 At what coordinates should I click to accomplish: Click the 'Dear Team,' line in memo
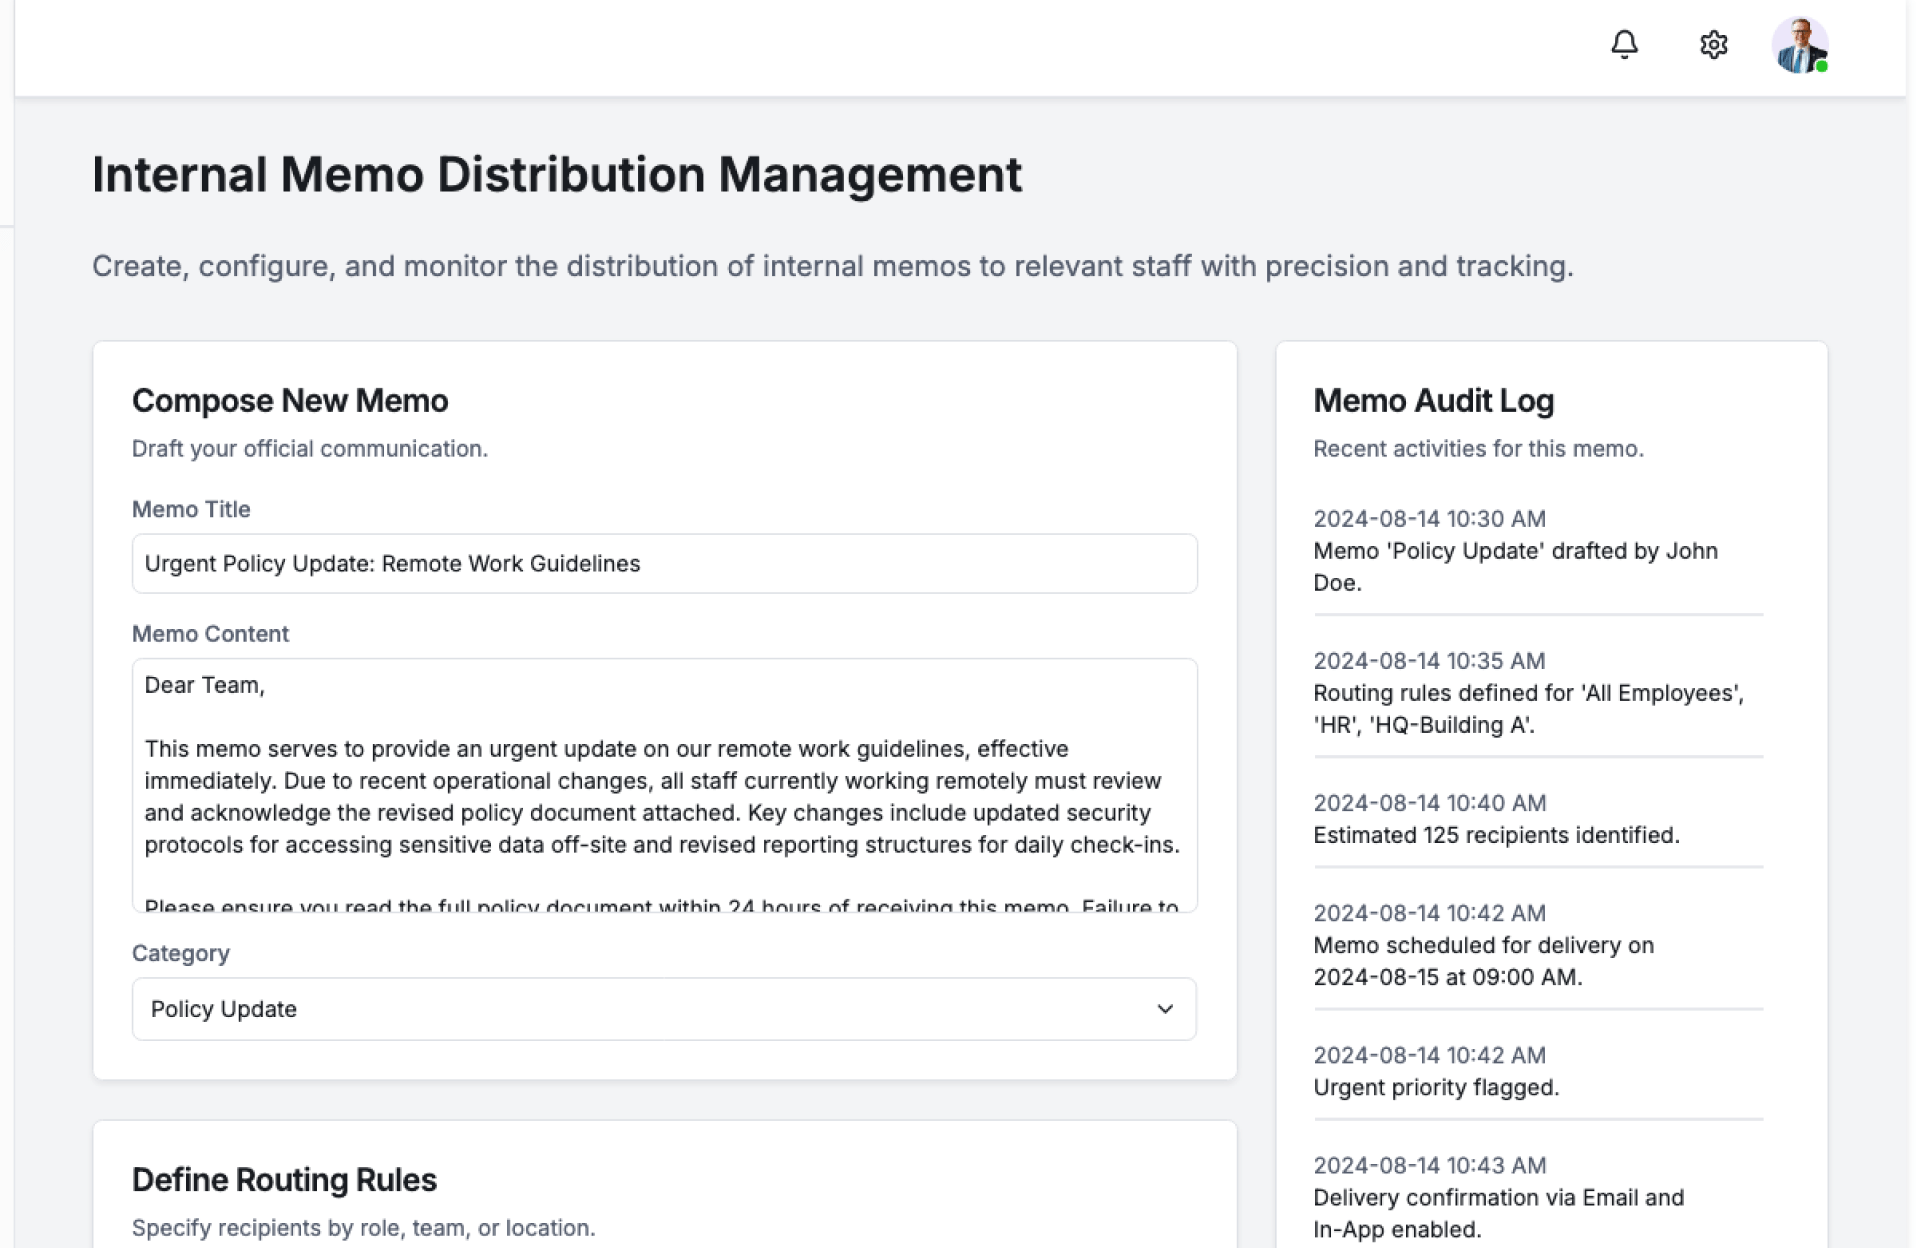(205, 686)
